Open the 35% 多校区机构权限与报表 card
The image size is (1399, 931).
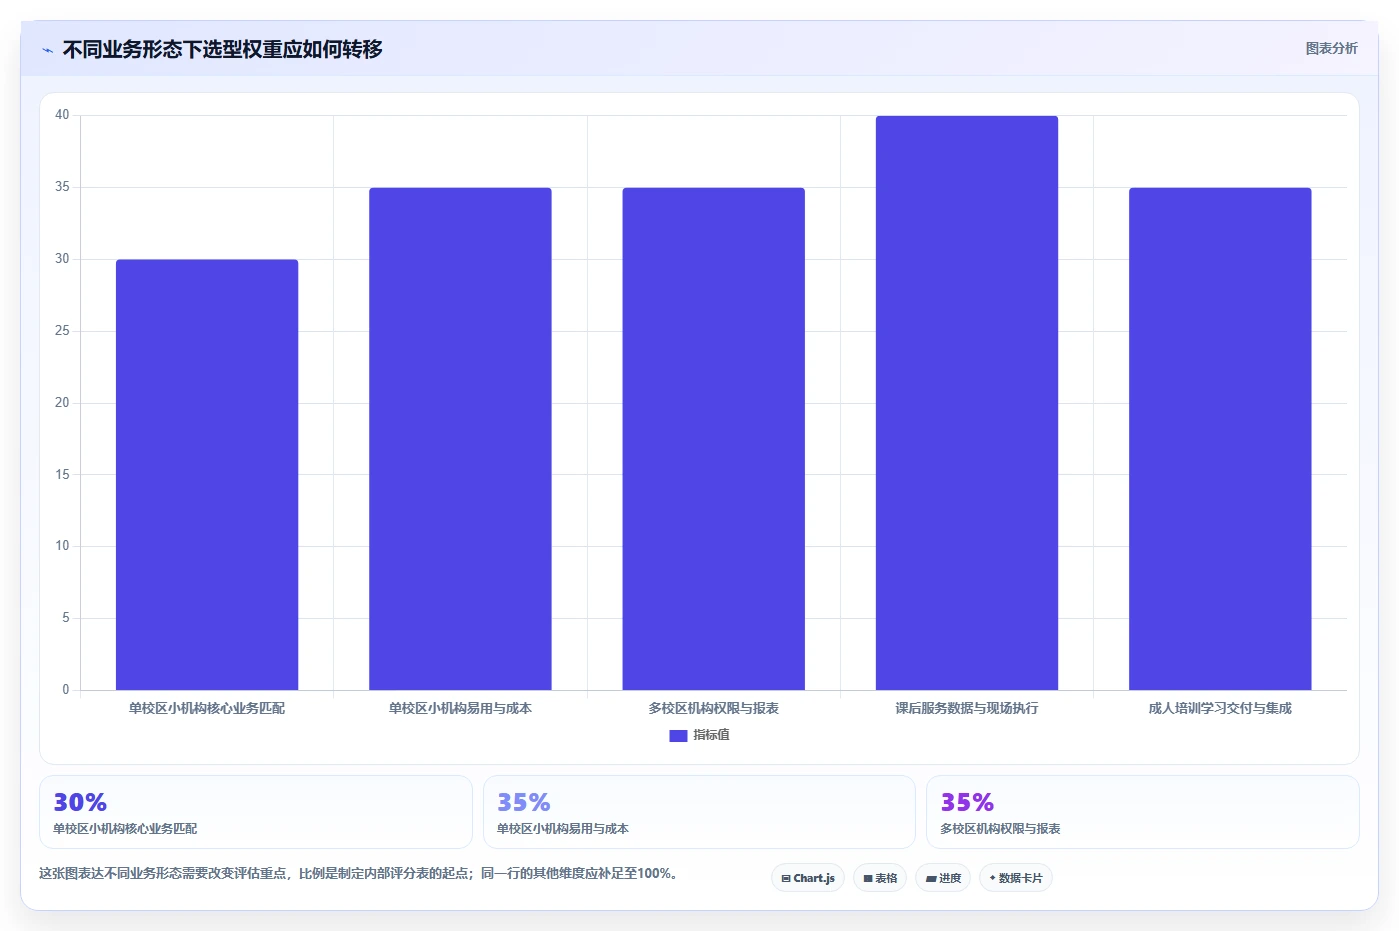click(1143, 812)
